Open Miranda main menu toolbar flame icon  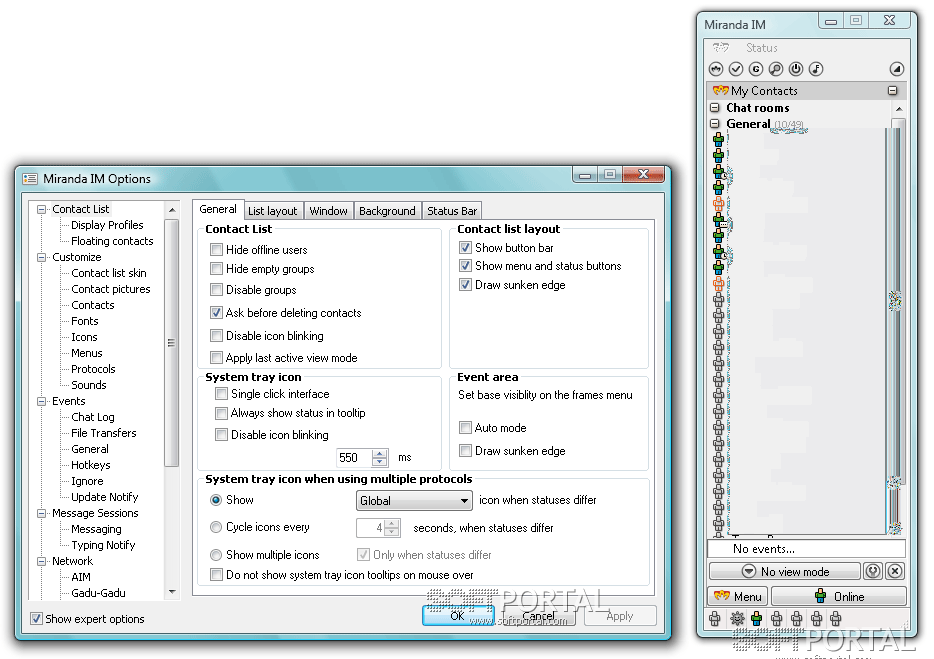[715, 69]
